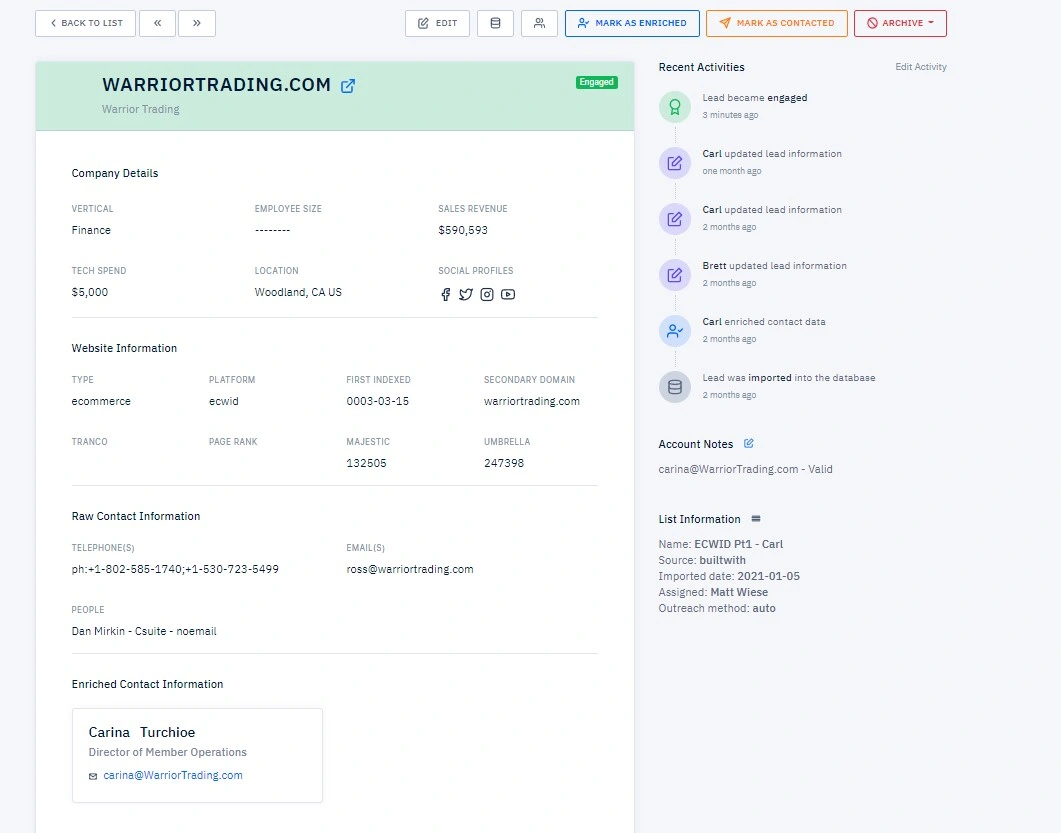Image resolution: width=1061 pixels, height=833 pixels.
Task: Open the Twitter social profile
Action: (x=466, y=294)
